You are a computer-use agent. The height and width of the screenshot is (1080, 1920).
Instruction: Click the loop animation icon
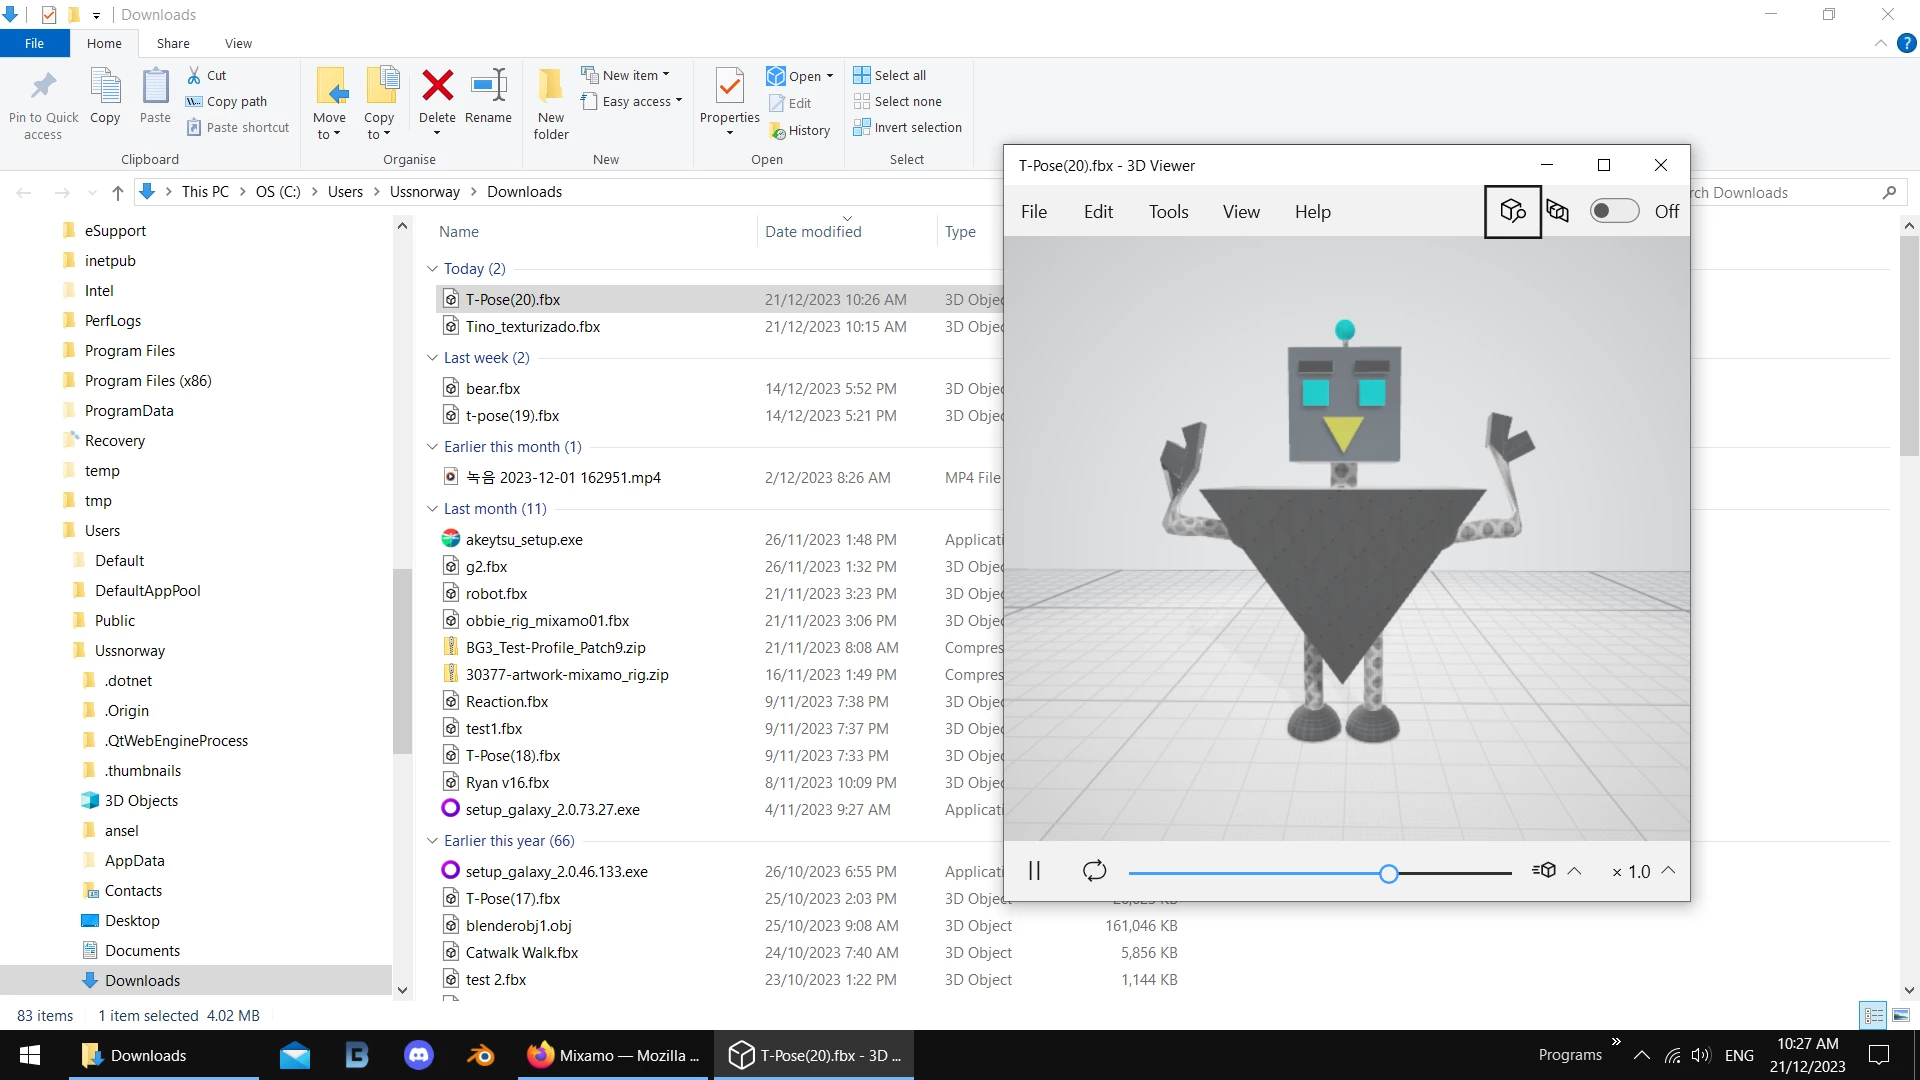point(1094,871)
